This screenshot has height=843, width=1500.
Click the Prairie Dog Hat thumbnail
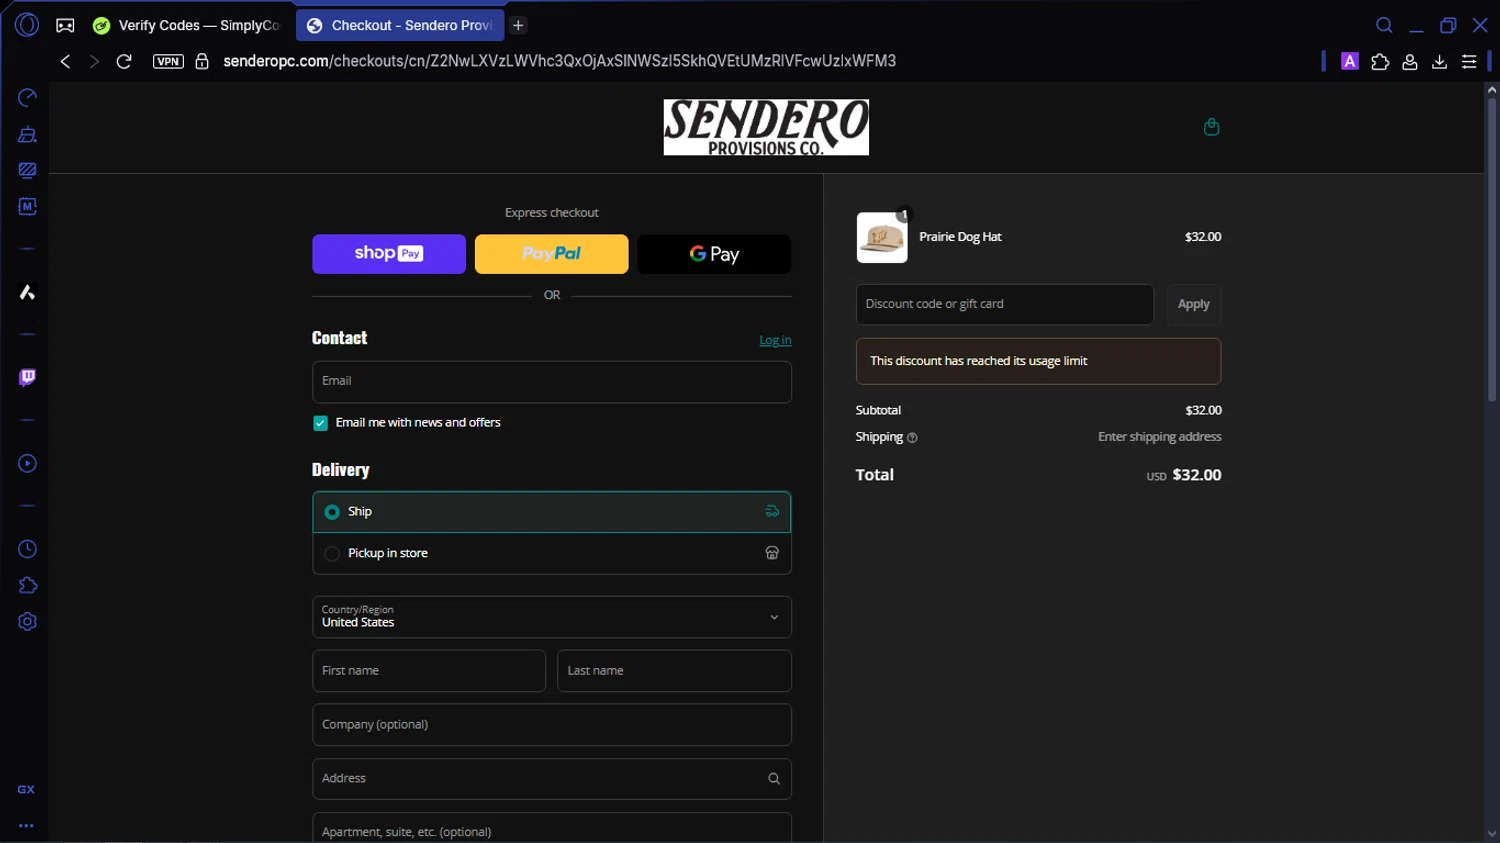tap(882, 238)
